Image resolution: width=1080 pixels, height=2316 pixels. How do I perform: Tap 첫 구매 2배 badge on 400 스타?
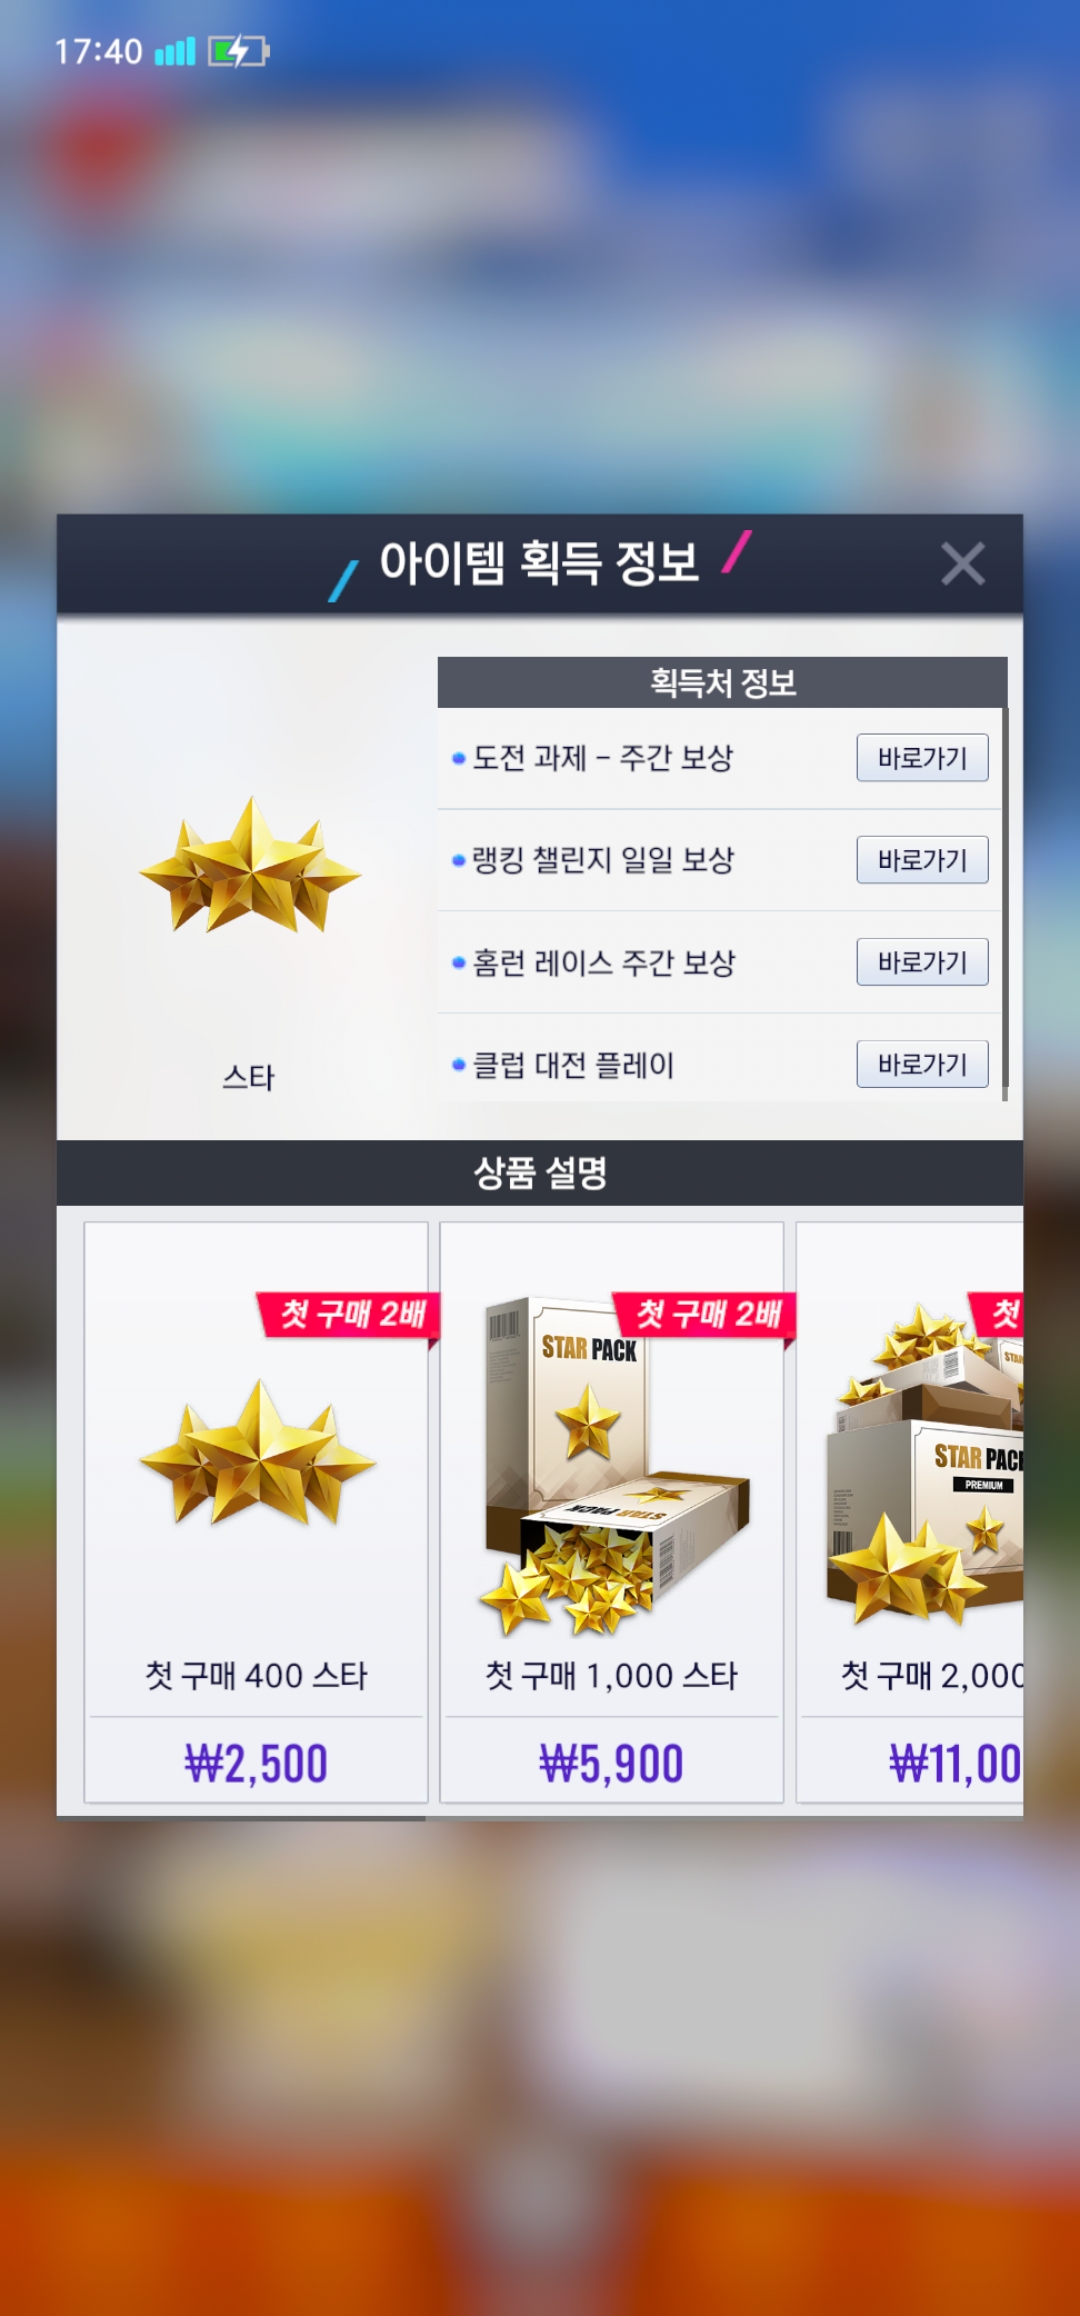pos(350,1314)
